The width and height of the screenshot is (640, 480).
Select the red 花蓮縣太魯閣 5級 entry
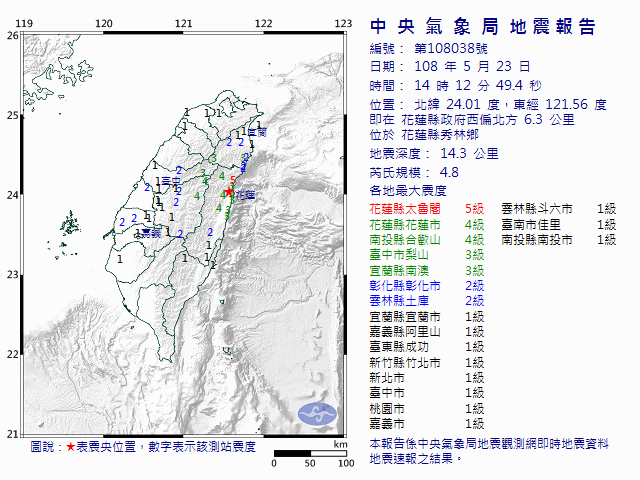[x=419, y=208]
